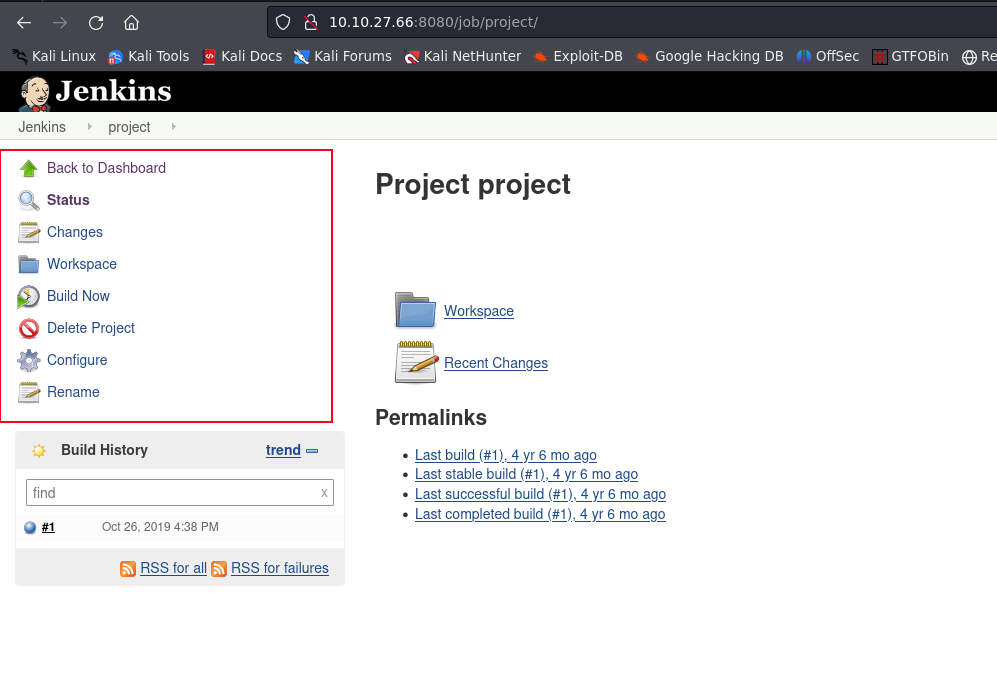The width and height of the screenshot is (997, 690).
Task: Expand the dropdown arrow after project breadcrumb
Action: tap(173, 127)
